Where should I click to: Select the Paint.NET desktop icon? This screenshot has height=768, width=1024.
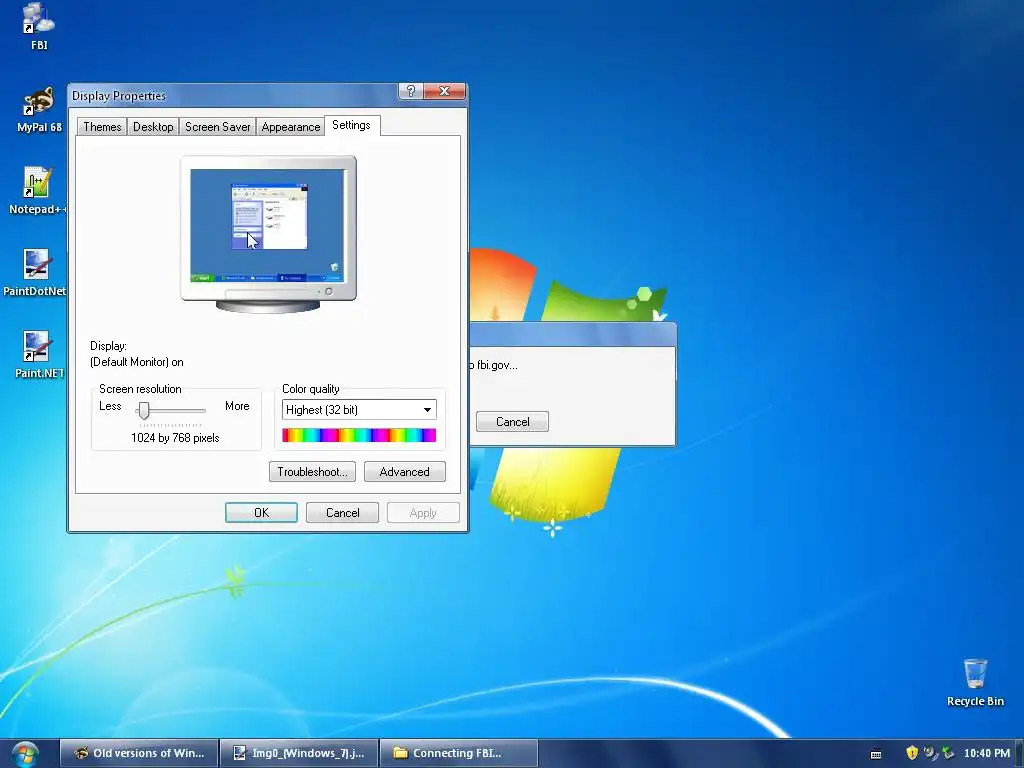click(38, 355)
